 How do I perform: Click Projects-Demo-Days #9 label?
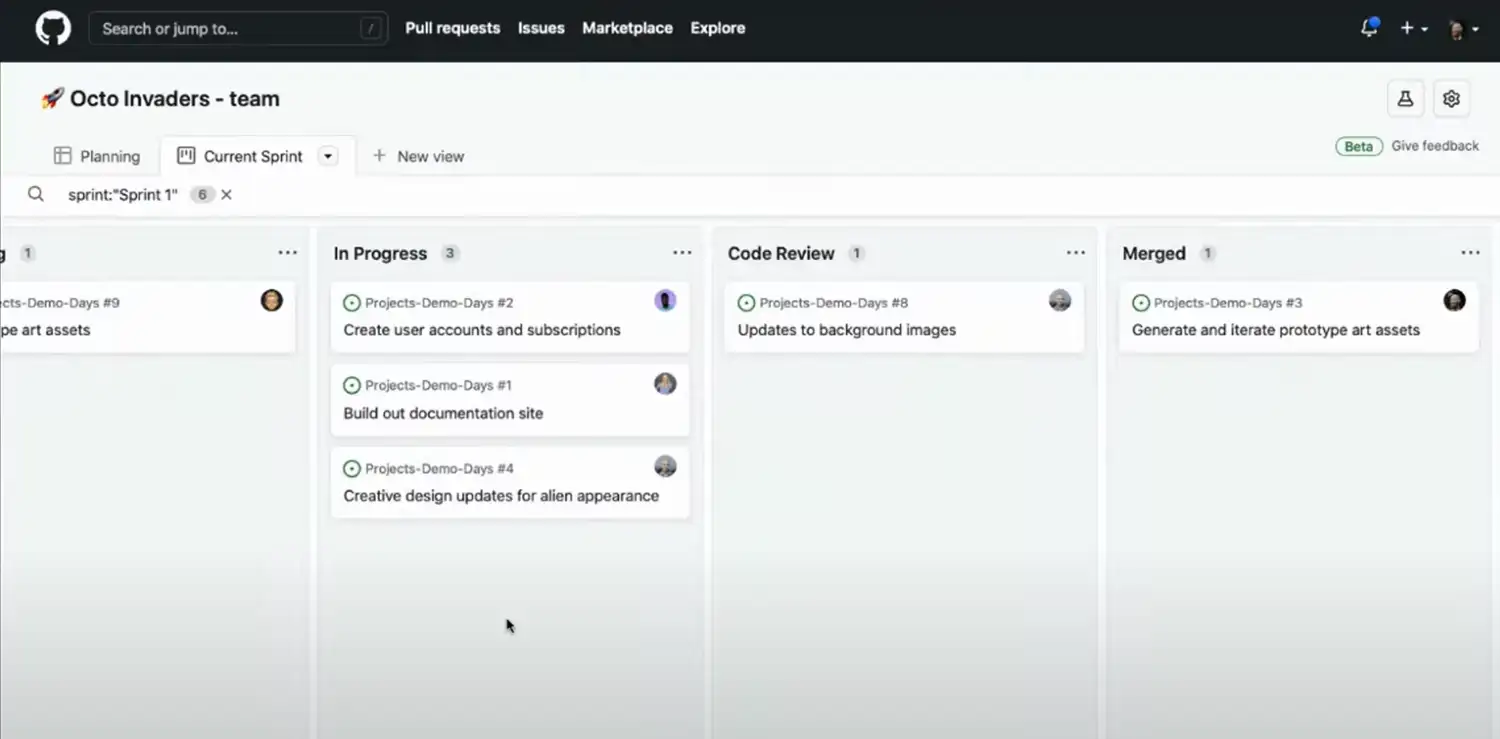[60, 303]
